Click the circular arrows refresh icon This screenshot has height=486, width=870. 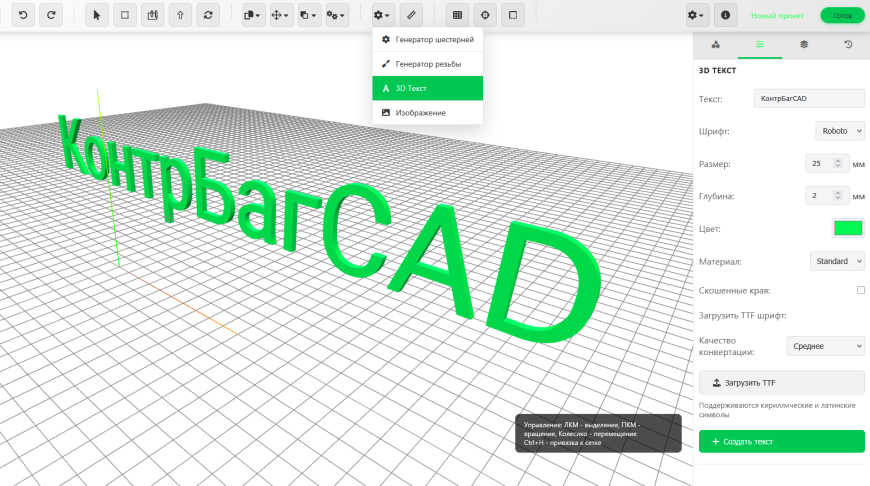coord(208,15)
